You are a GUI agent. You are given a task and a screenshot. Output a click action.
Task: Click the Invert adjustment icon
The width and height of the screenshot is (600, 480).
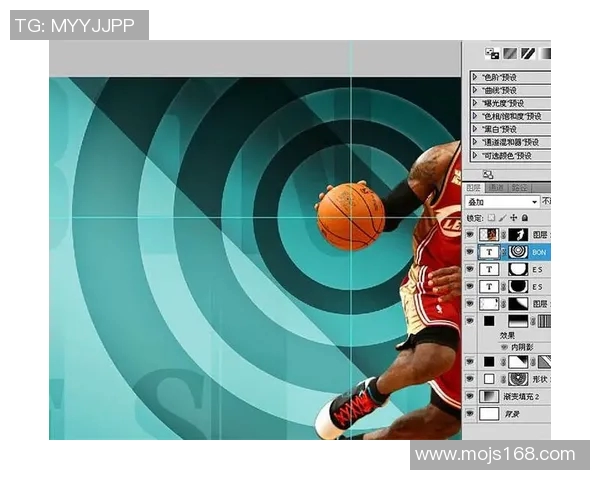[492, 54]
